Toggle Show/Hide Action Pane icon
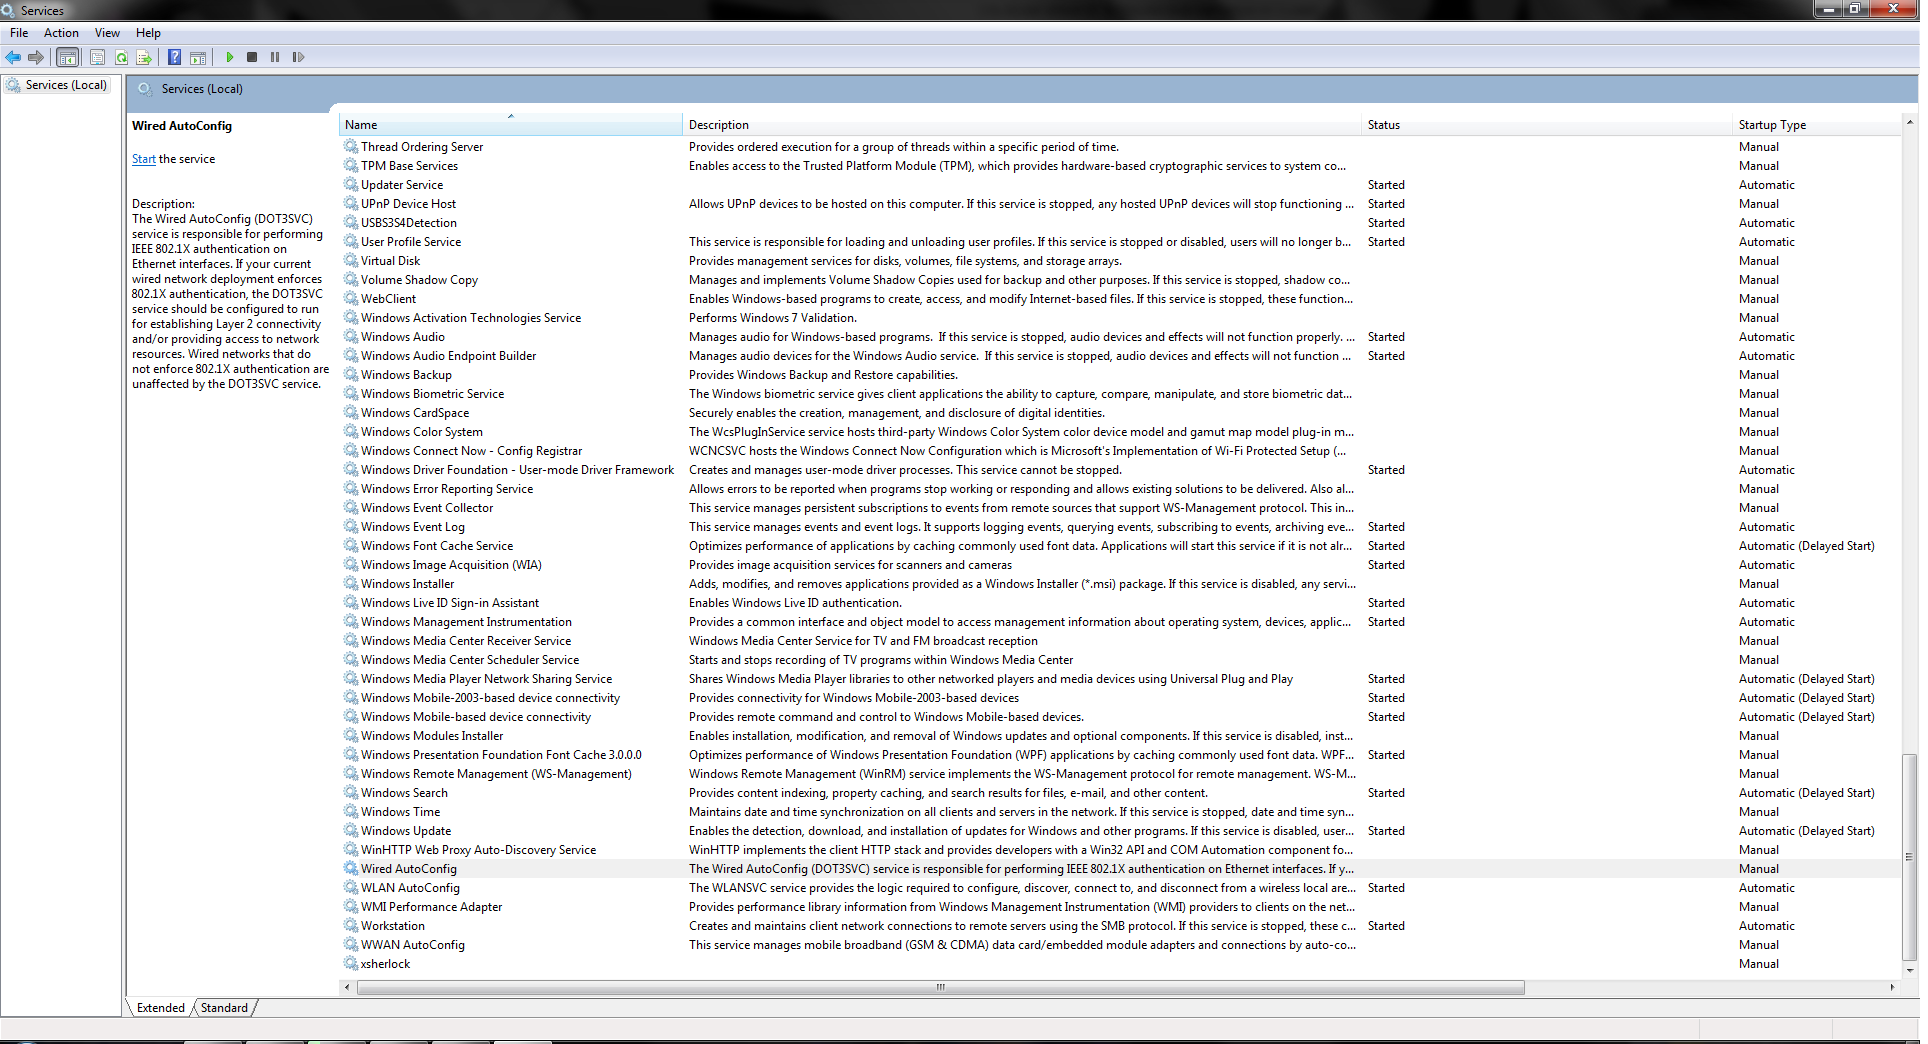 point(198,57)
